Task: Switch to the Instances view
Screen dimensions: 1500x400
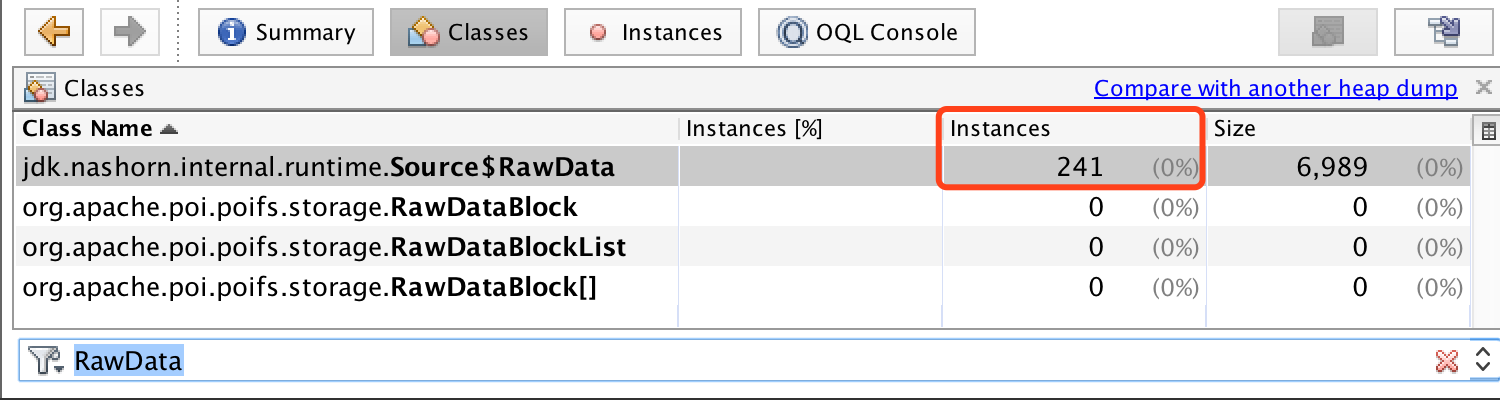Action: (653, 32)
